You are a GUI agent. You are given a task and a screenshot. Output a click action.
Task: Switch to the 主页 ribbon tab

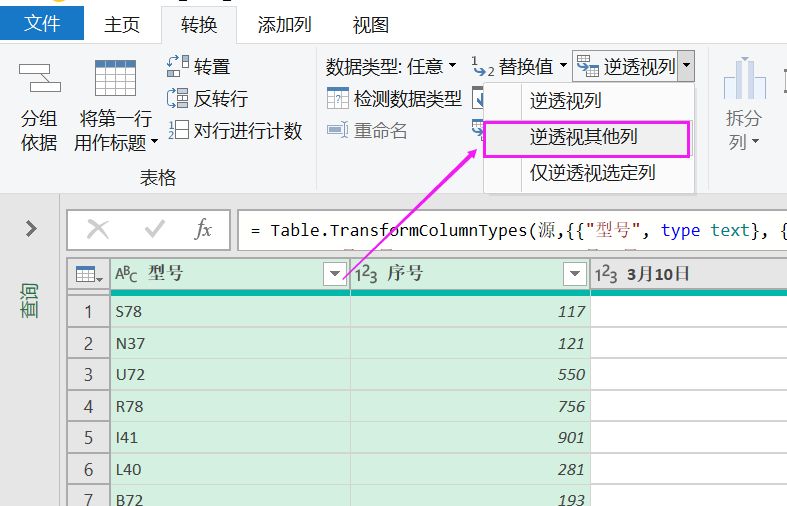point(122,25)
